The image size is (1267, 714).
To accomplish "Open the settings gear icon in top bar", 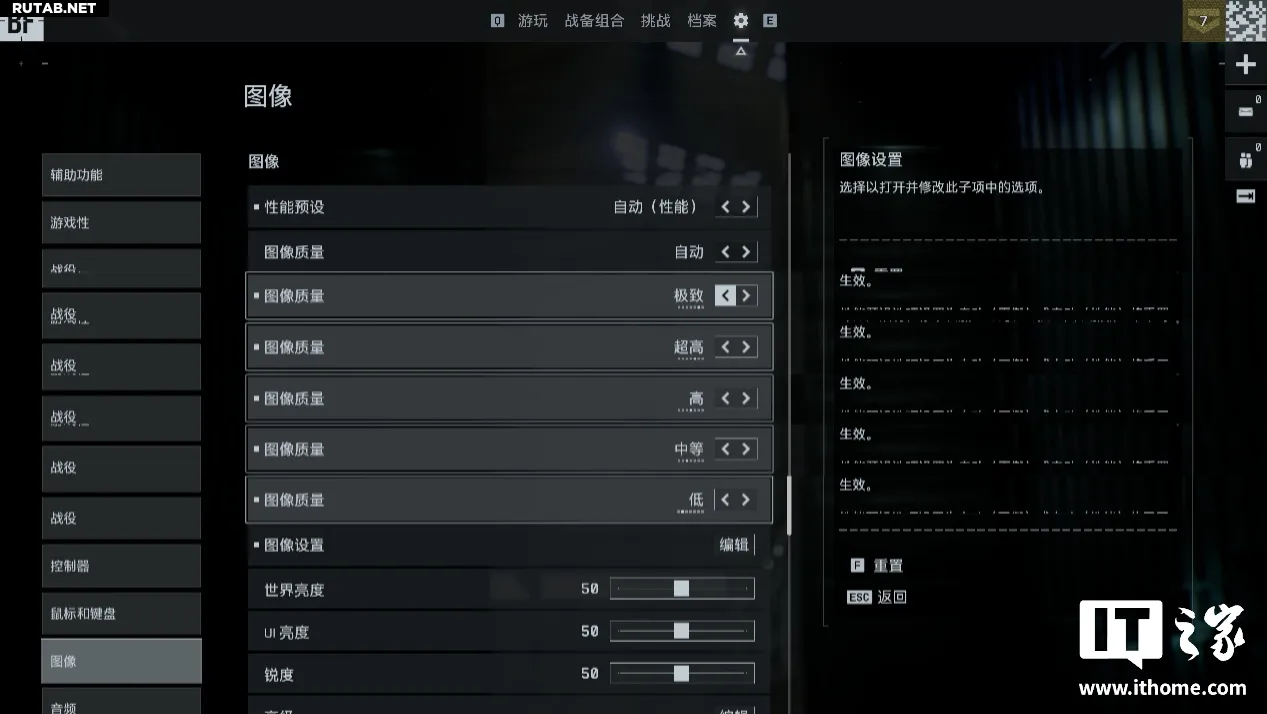I will click(x=740, y=20).
